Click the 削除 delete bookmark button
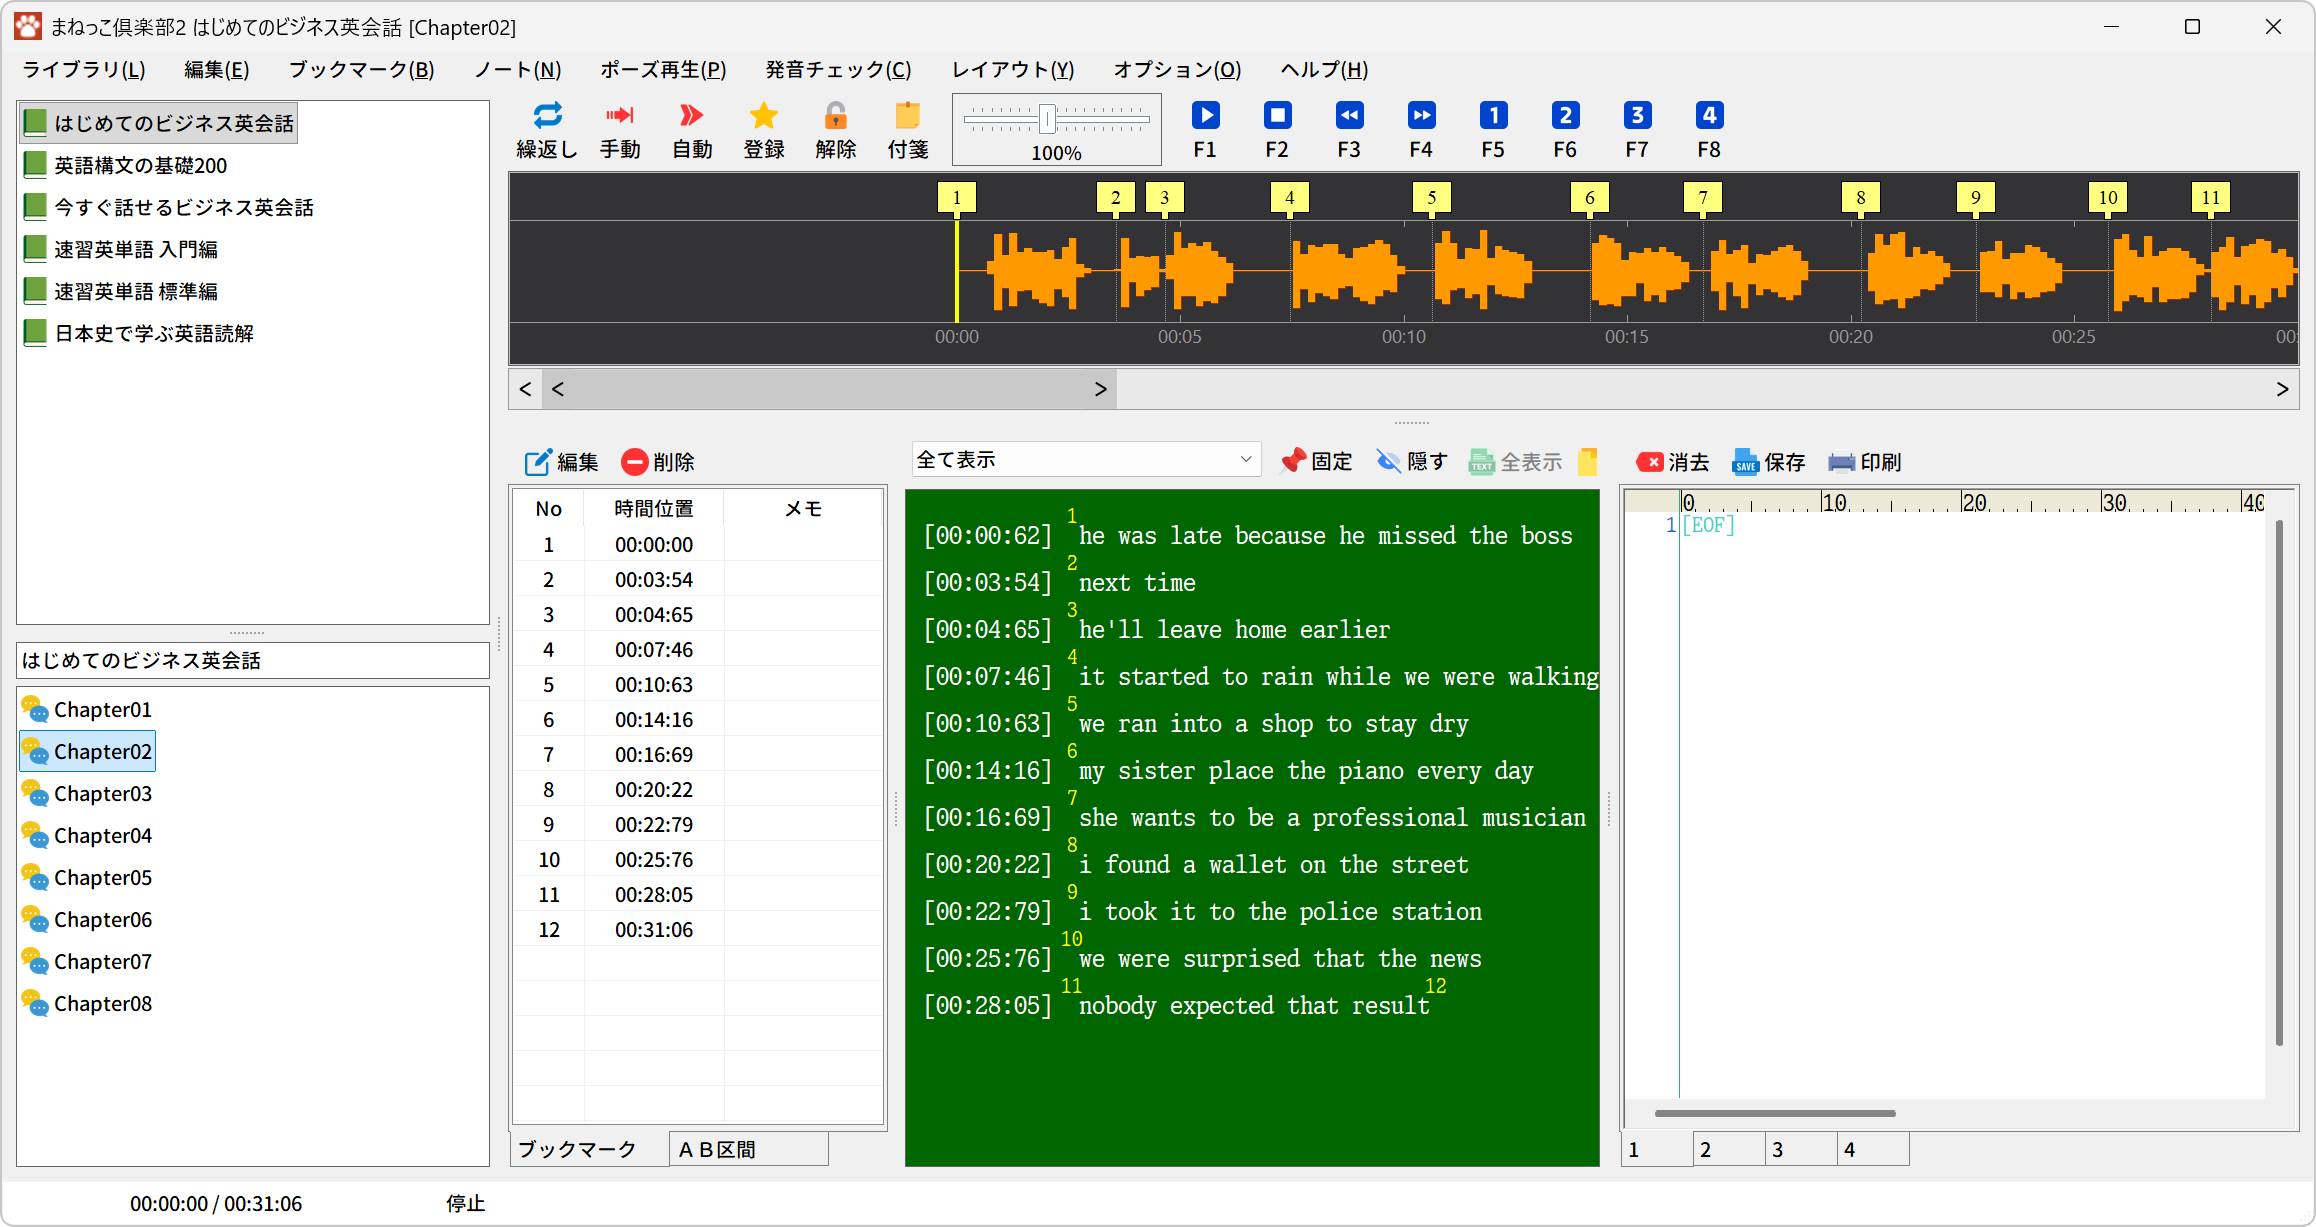The width and height of the screenshot is (2316, 1227). [x=658, y=462]
